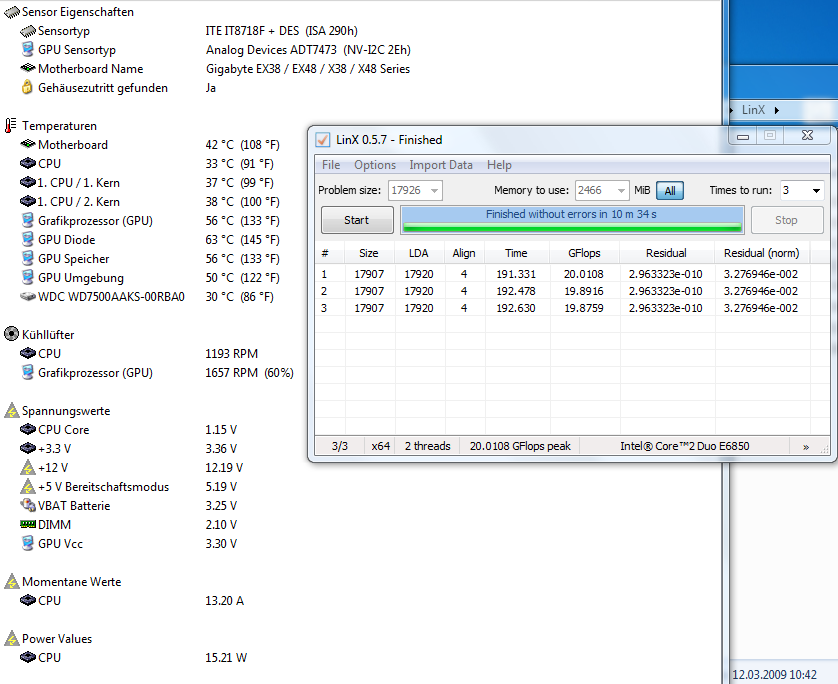
Task: Click the GPU Speicher icon
Action: click(x=28, y=259)
